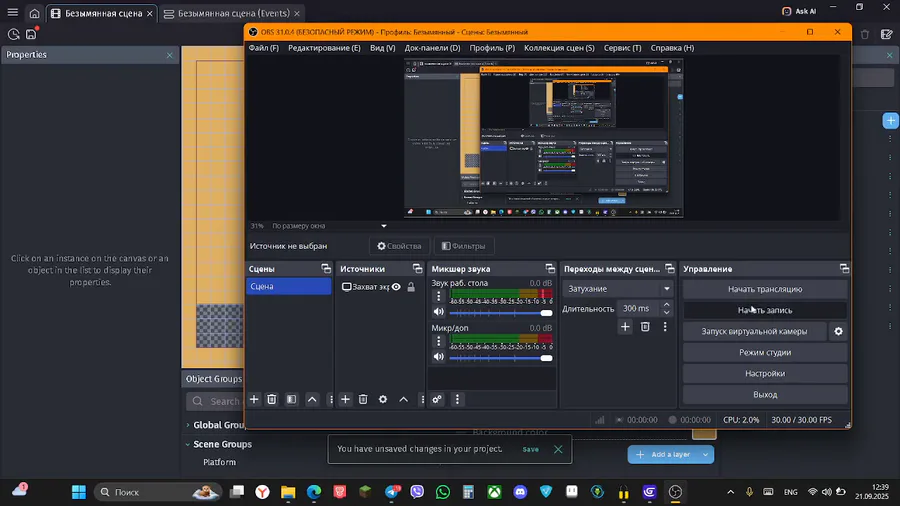Image resolution: width=900 pixels, height=506 pixels.
Task: Add a scene transition with plus icon
Action: coord(625,326)
